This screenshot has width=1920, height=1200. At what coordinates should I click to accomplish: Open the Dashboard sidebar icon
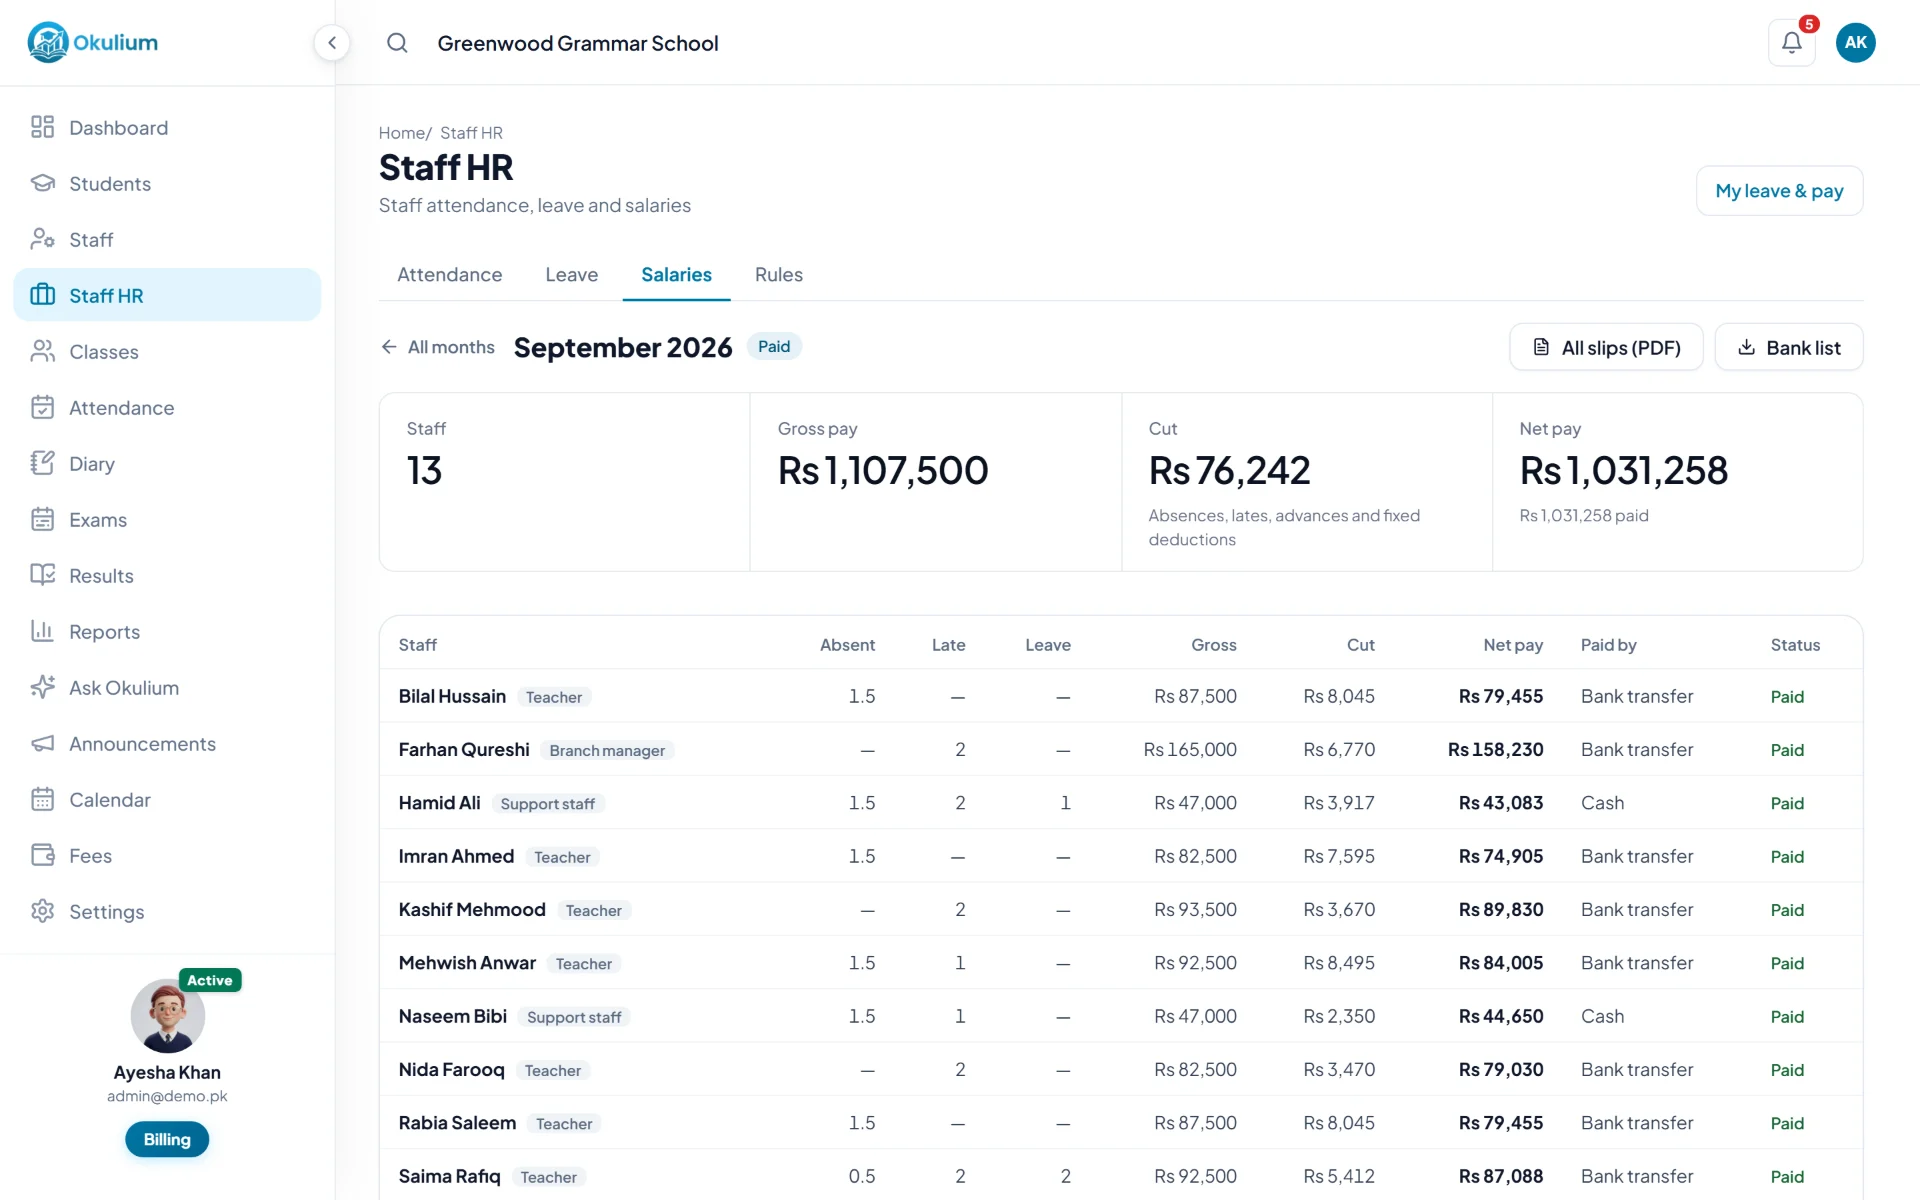42,127
